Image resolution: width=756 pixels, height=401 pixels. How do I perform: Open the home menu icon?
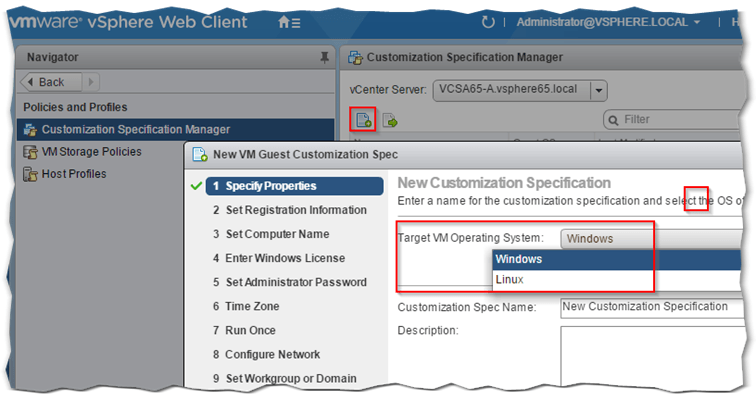(x=289, y=22)
